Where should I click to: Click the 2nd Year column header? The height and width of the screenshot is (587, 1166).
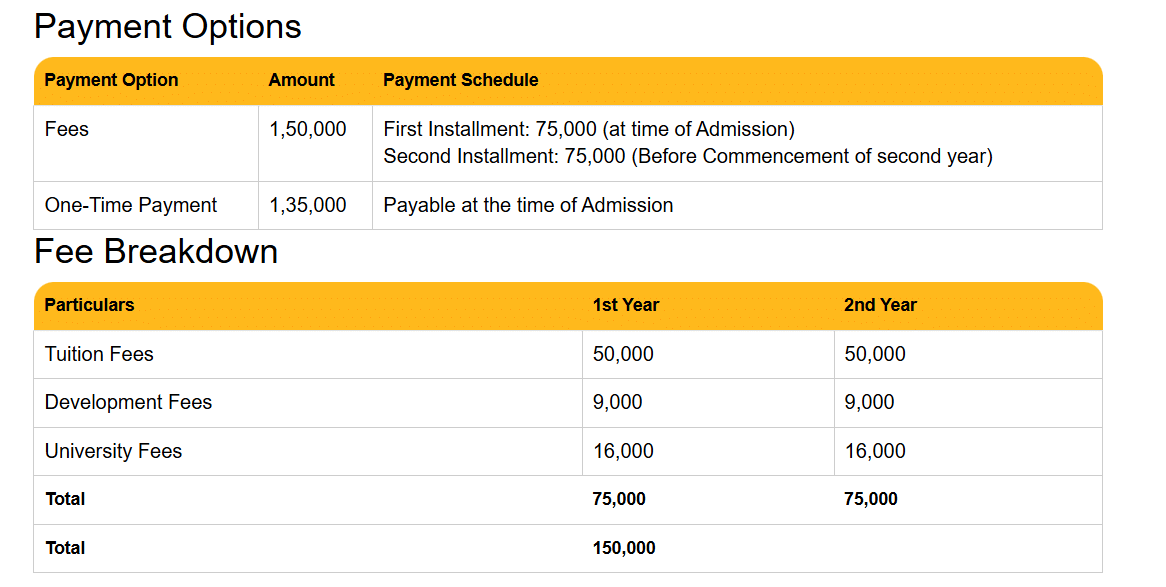880,305
